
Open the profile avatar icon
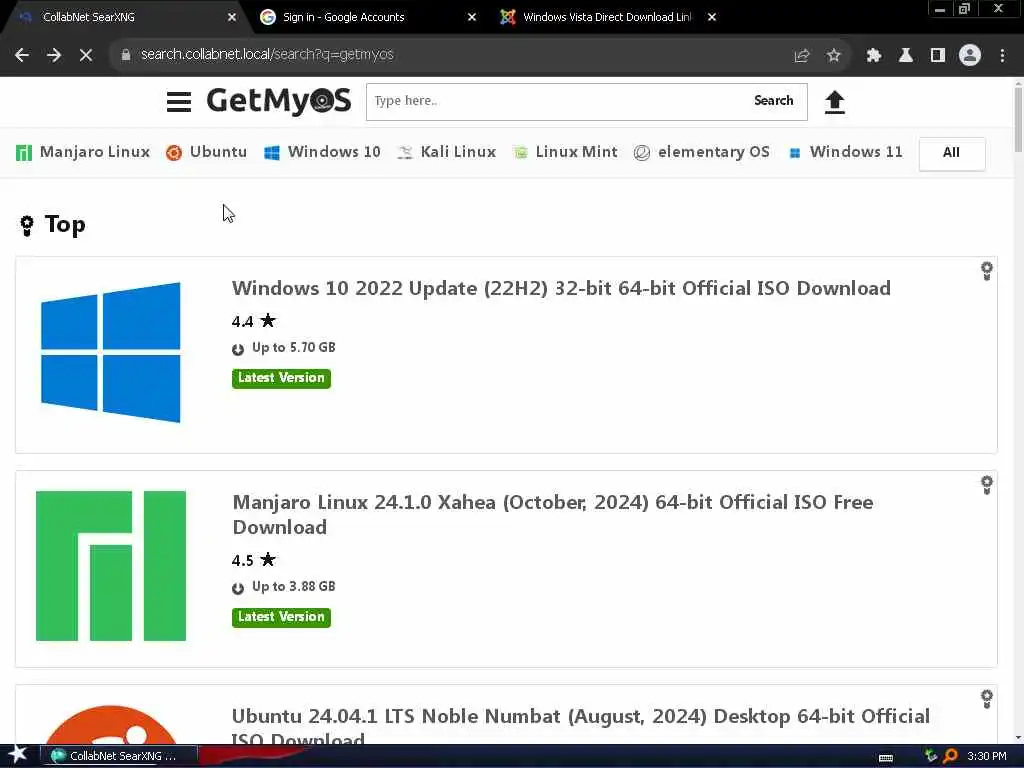(x=970, y=55)
